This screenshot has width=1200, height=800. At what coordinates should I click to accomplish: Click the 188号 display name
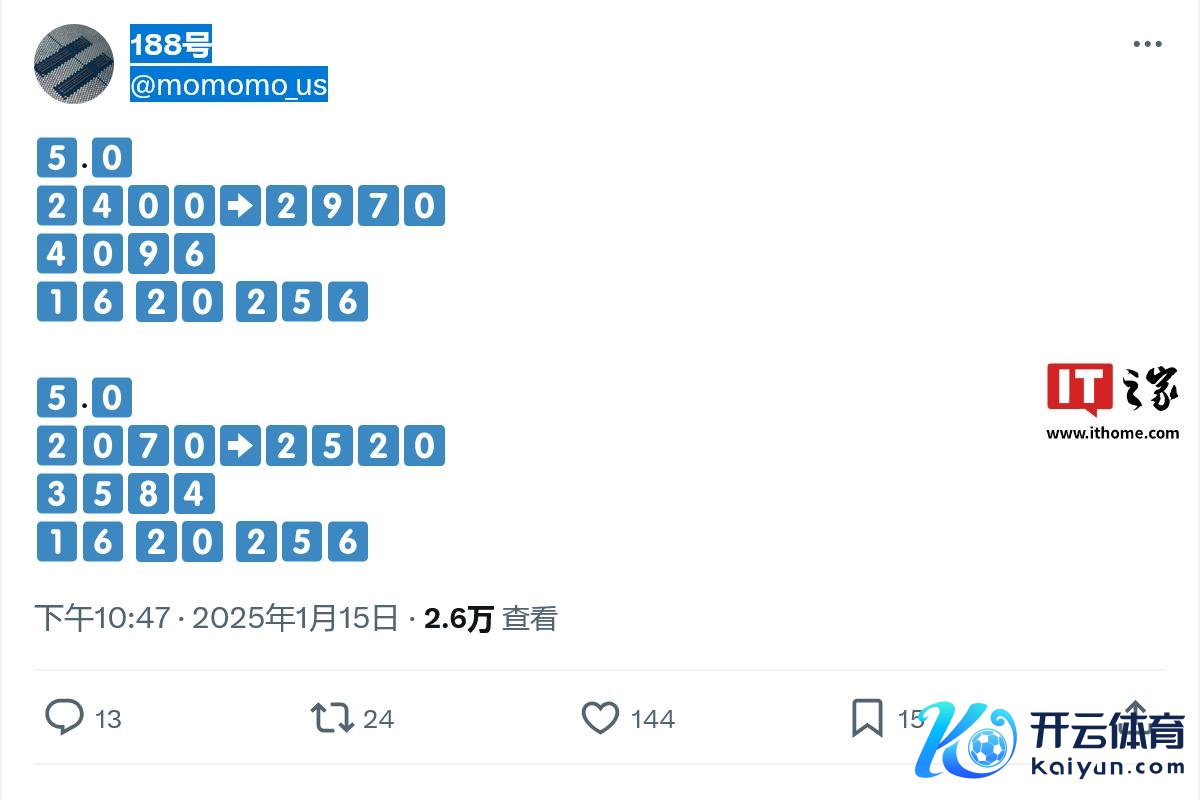[x=171, y=45]
